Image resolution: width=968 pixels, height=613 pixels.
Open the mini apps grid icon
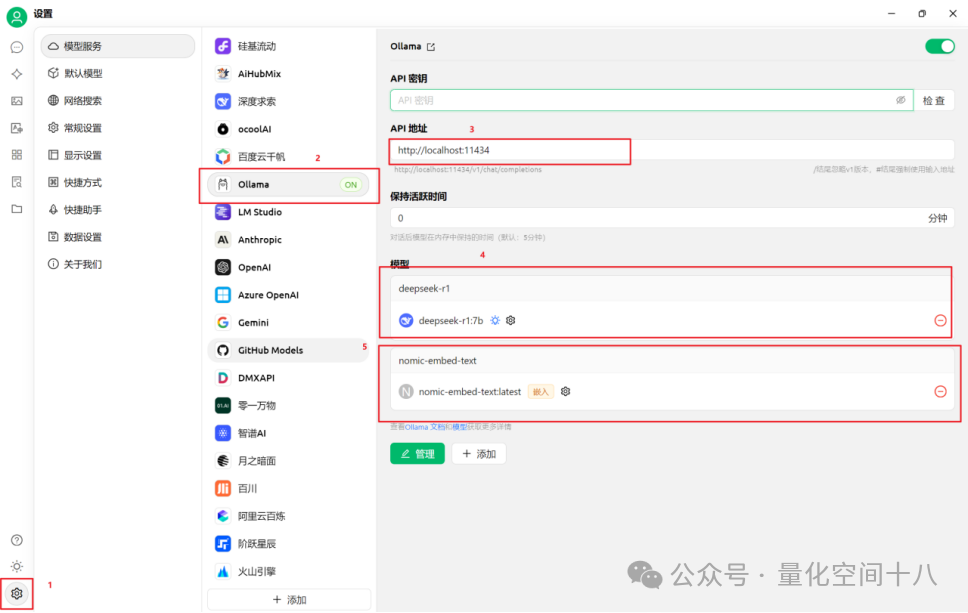tap(17, 154)
